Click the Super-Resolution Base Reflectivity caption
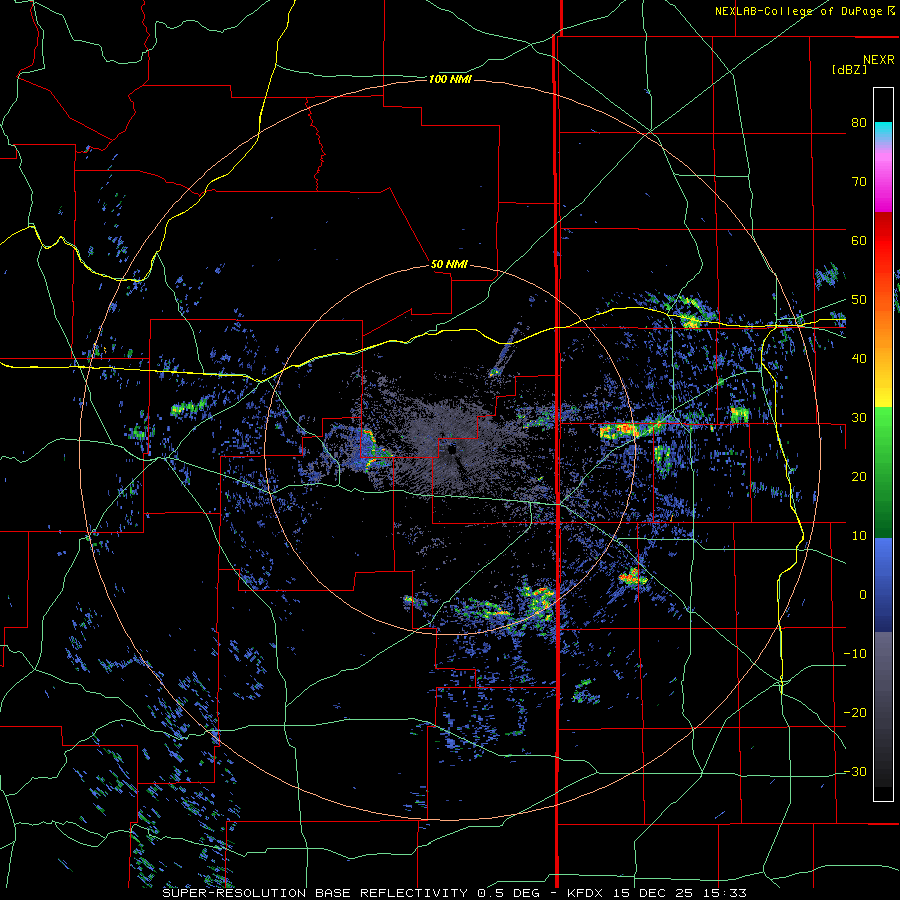The height and width of the screenshot is (900, 900). click(x=454, y=893)
